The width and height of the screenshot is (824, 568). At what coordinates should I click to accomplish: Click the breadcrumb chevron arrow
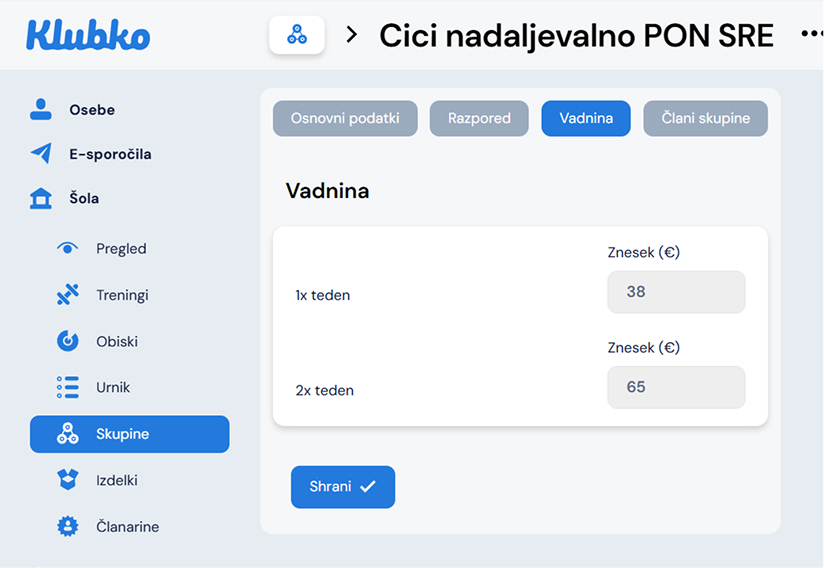351,35
